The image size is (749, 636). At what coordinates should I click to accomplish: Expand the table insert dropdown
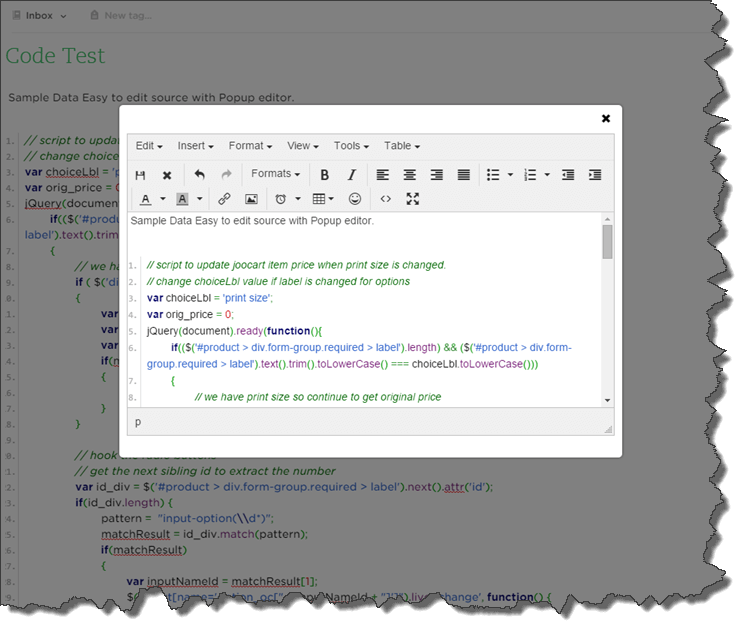323,199
